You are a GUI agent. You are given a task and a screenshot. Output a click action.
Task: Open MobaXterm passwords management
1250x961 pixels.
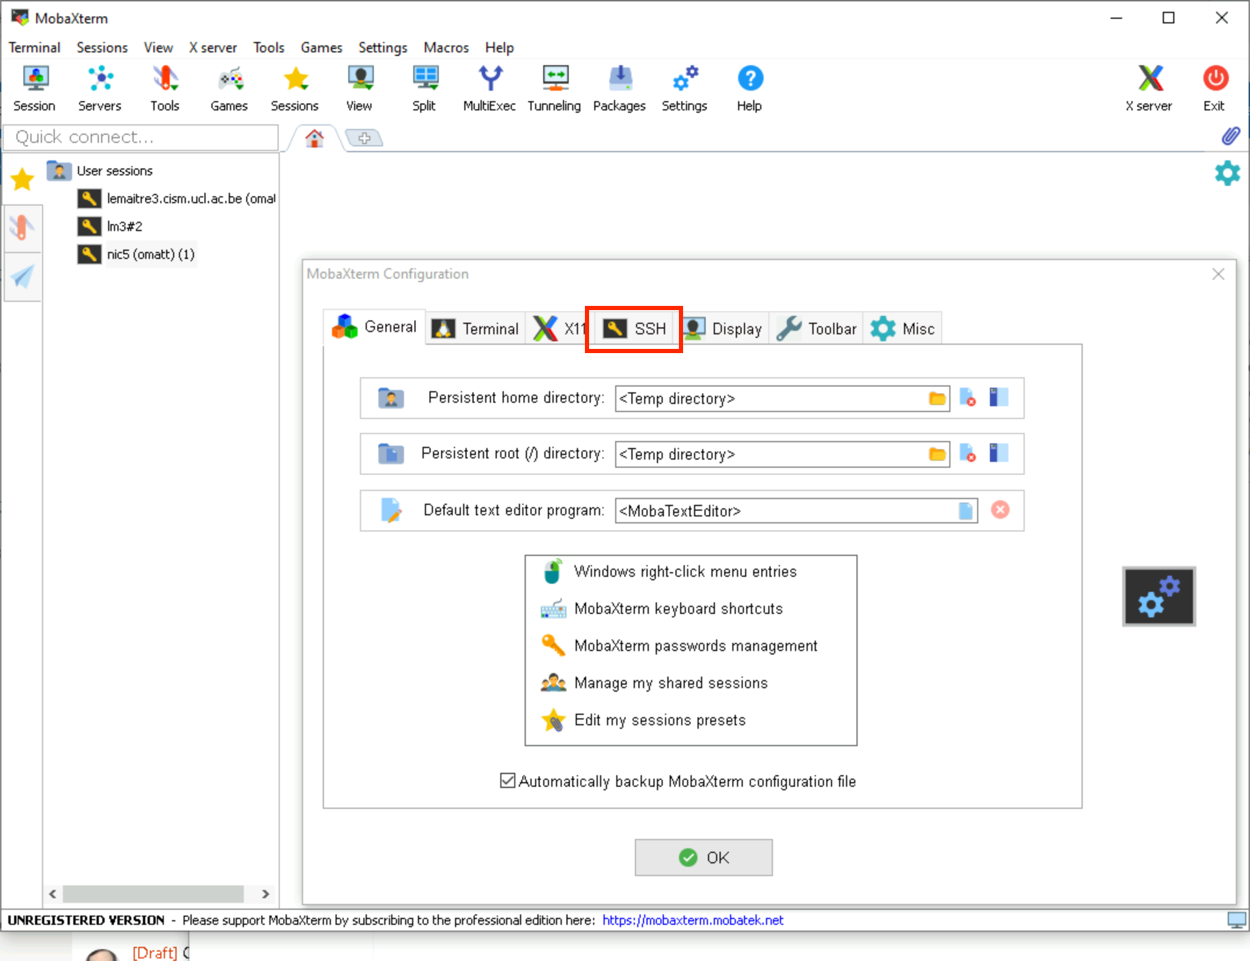coord(695,646)
